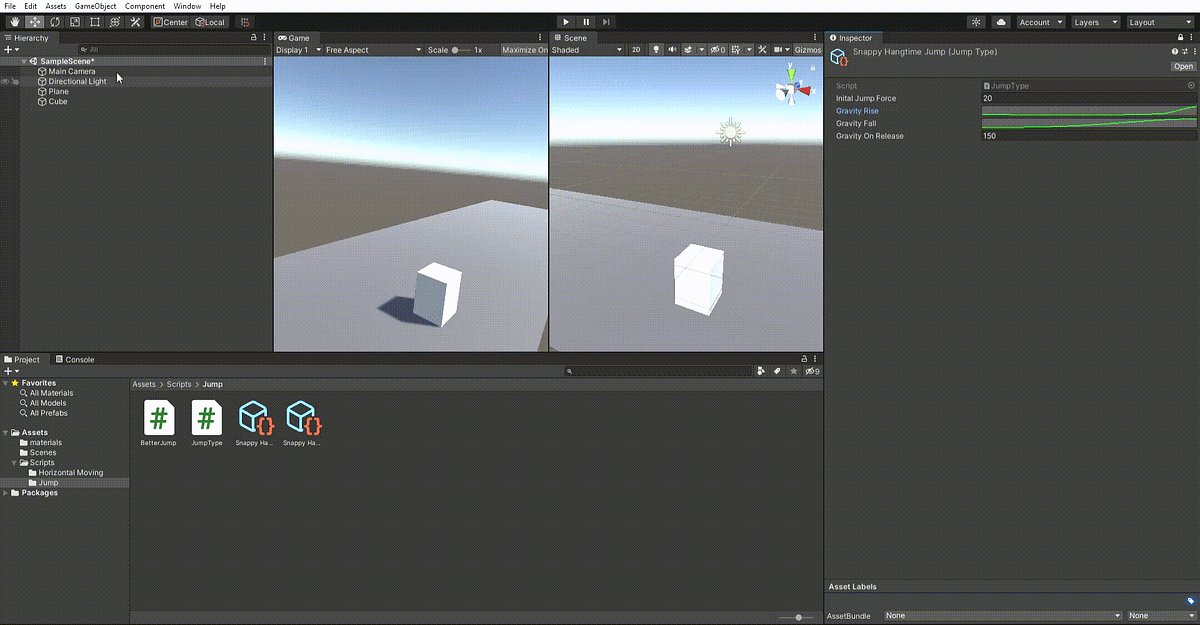Activate the Rect transform tool

pyautogui.click(x=95, y=21)
